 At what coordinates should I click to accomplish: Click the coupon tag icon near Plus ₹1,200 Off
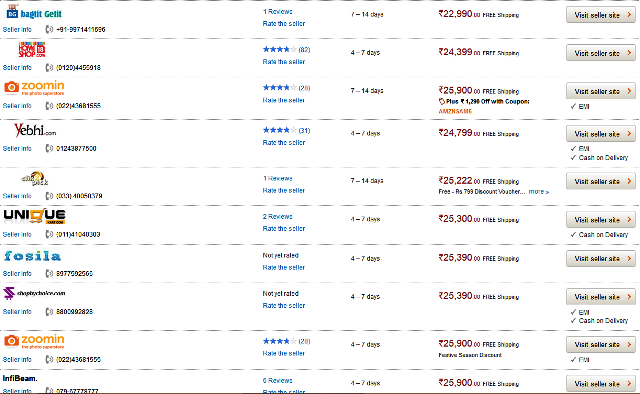[441, 101]
